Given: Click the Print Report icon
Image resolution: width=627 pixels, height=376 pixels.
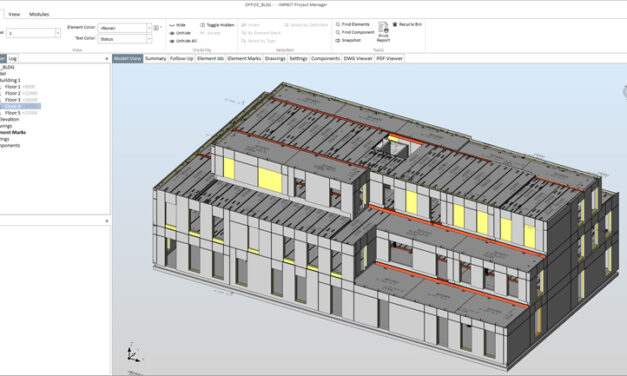Looking at the screenshot, I should (383, 28).
